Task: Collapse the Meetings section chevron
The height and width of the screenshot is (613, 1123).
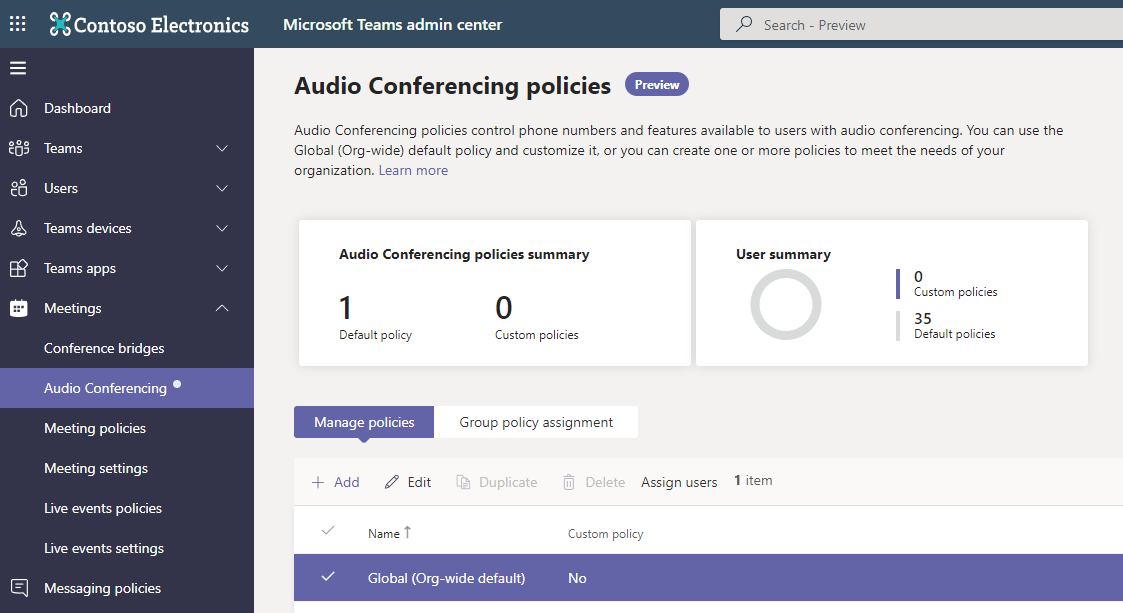Action: click(x=222, y=308)
